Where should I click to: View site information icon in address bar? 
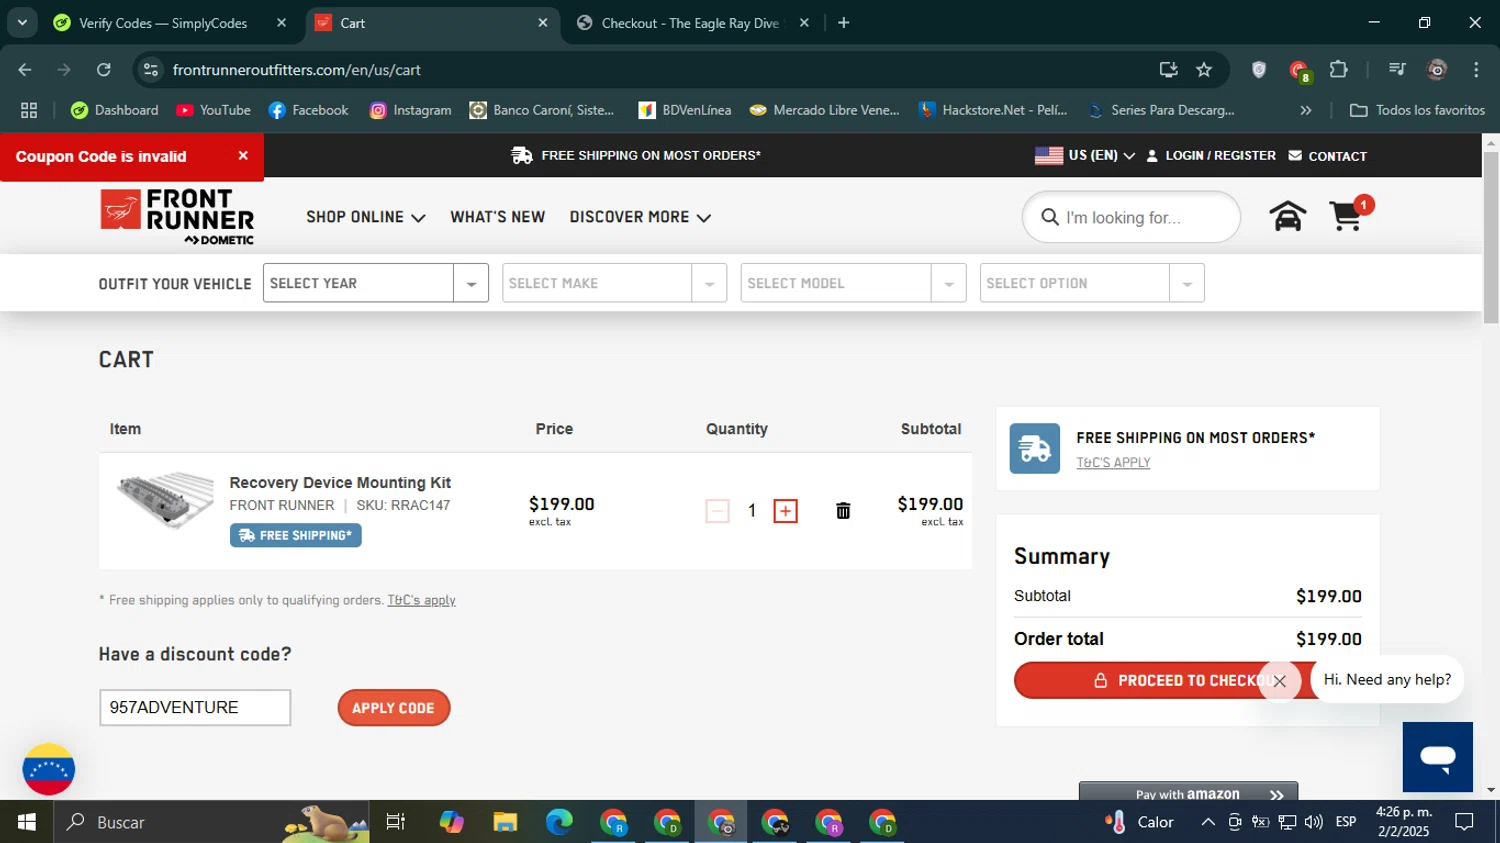coord(151,70)
